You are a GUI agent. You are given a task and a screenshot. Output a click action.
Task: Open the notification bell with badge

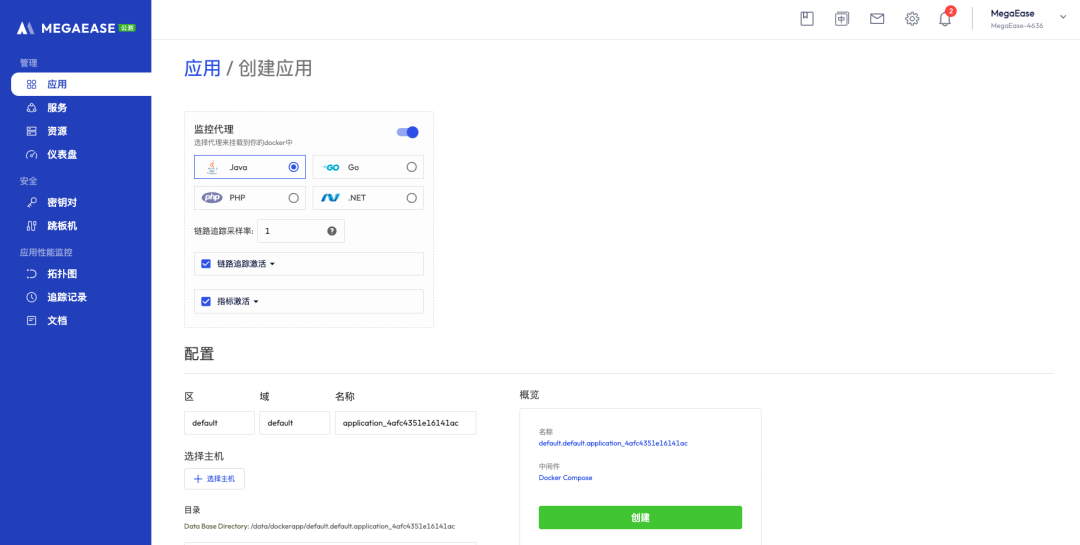click(x=945, y=19)
